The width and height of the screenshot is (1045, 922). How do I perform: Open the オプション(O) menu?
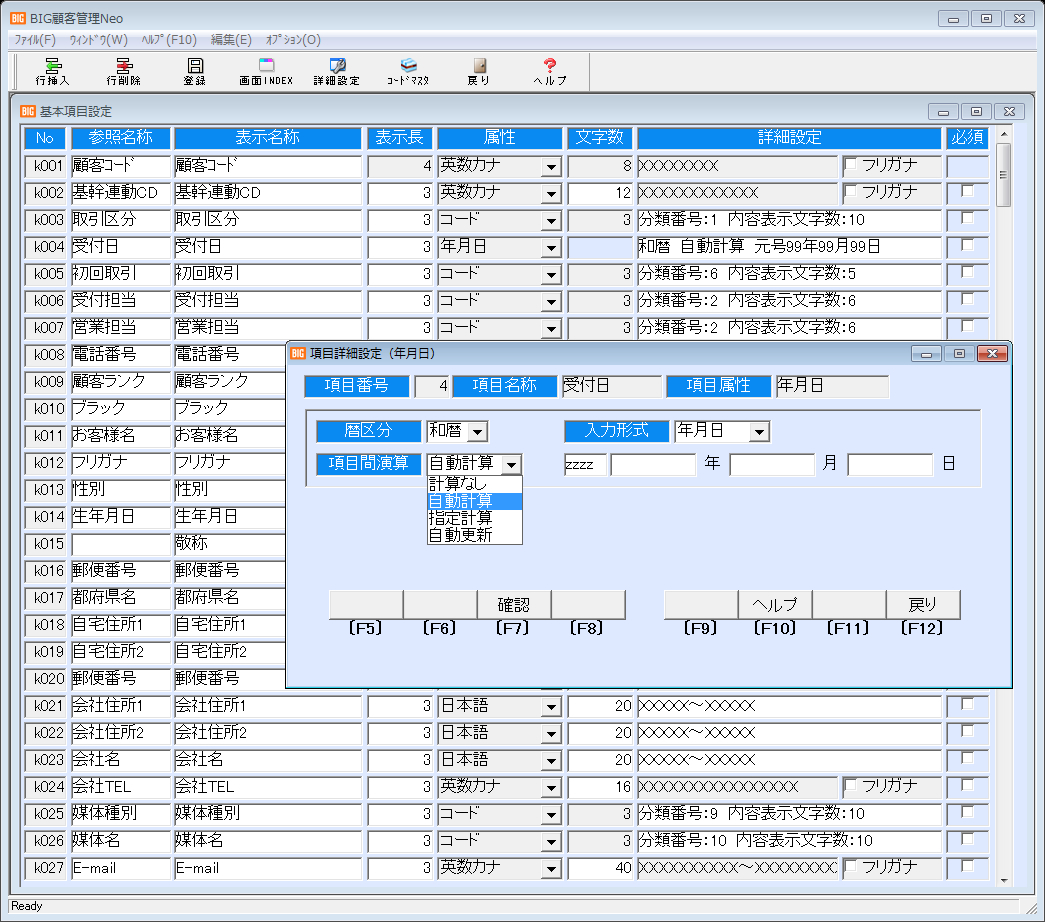pyautogui.click(x=293, y=40)
